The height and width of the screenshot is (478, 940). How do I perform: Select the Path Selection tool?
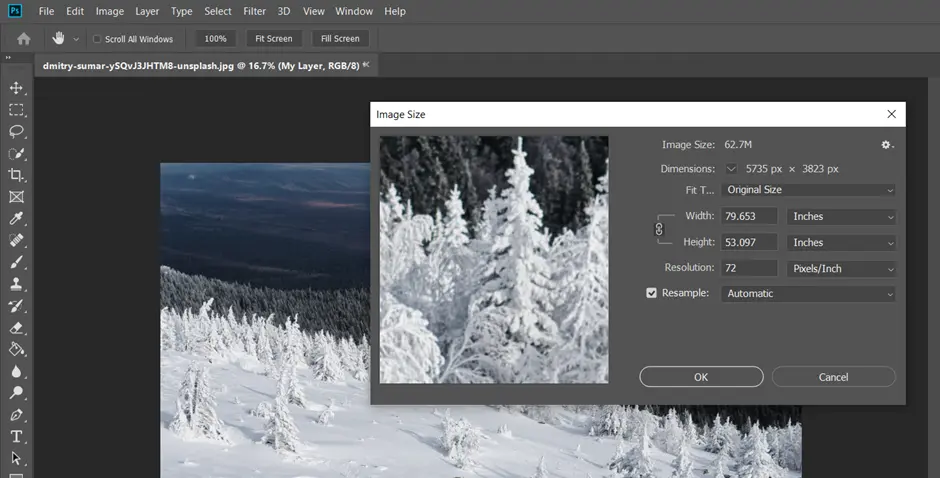click(x=16, y=458)
